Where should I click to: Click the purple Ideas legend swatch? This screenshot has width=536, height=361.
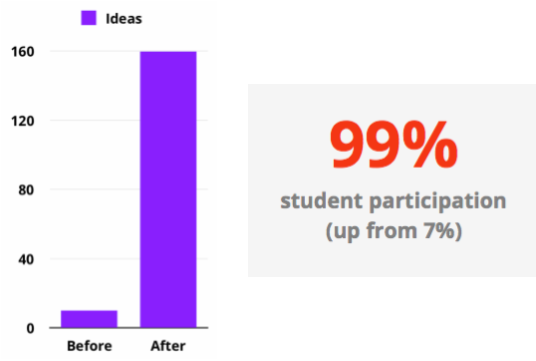coord(89,18)
